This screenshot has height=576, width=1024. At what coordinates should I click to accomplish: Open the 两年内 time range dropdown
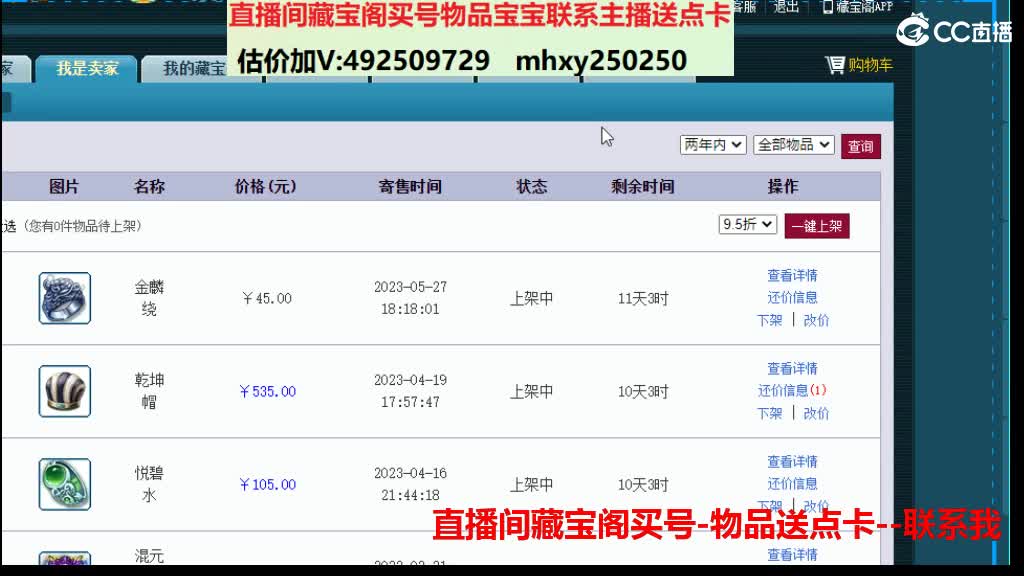coord(713,144)
